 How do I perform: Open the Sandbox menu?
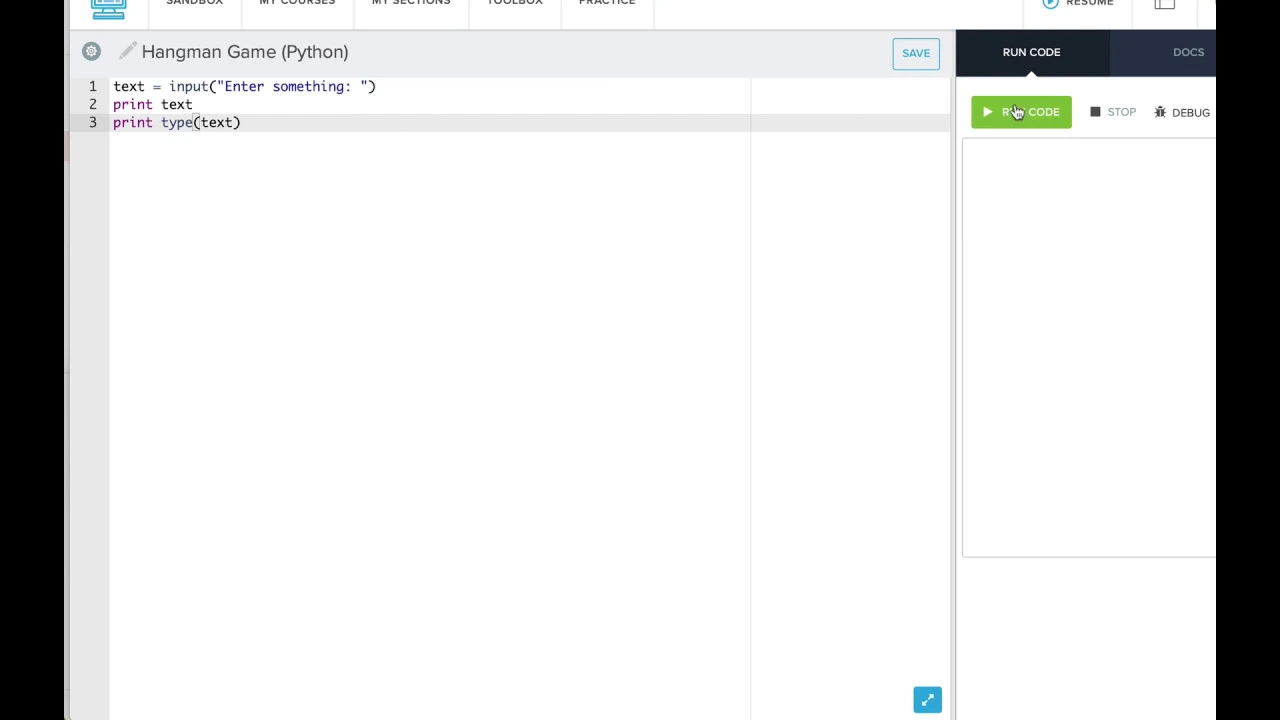pyautogui.click(x=194, y=3)
